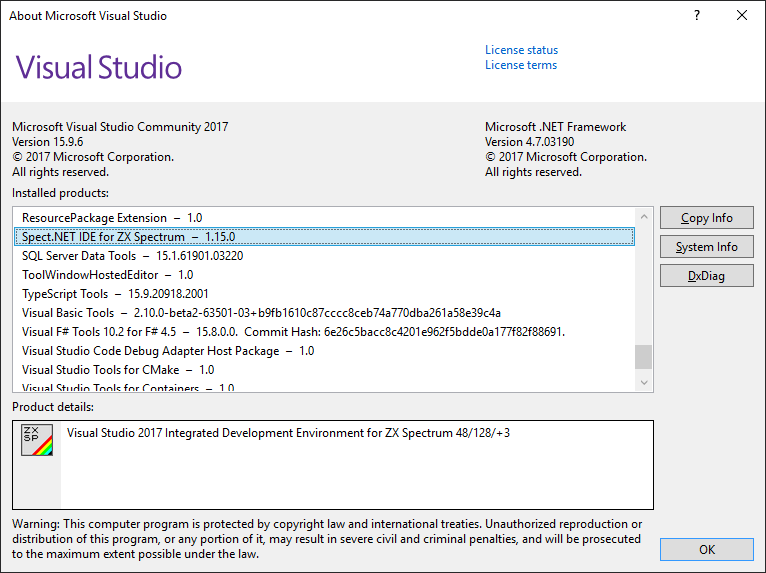Select Visual Studio Code Debug Adapter Host Package
Viewport: 766px width, 573px height.
tap(324, 351)
